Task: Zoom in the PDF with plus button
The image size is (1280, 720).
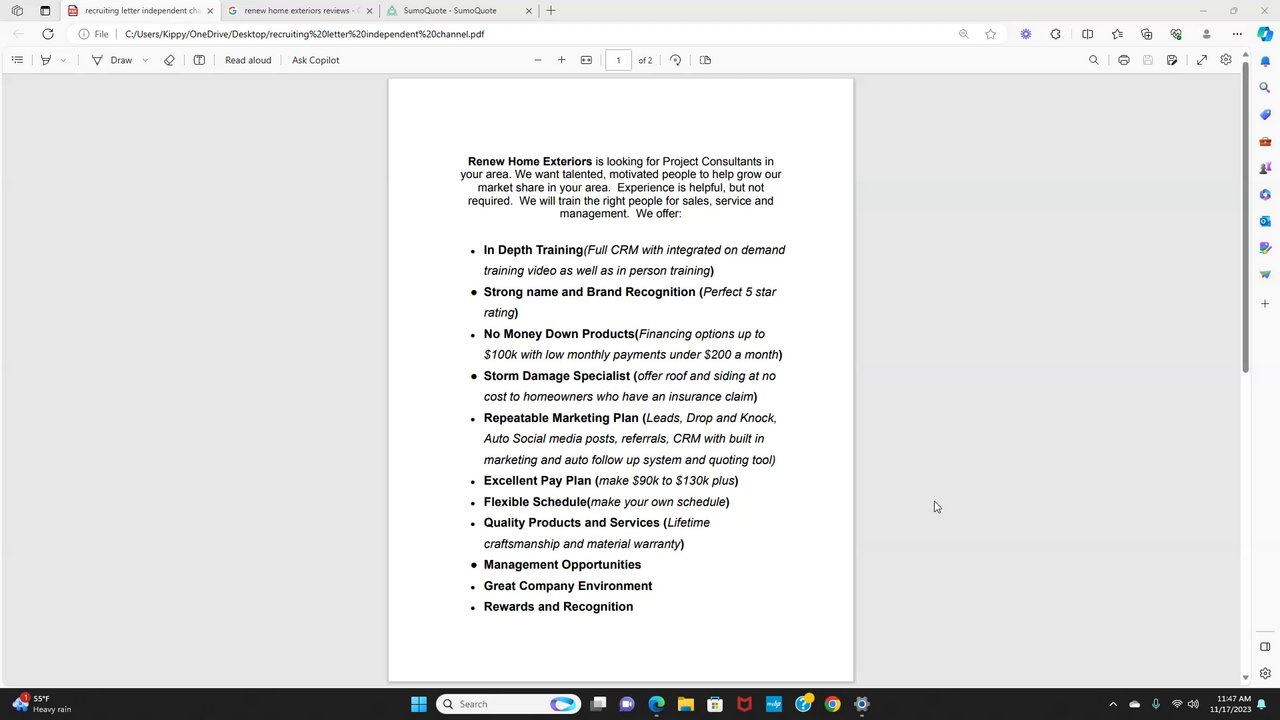Action: click(x=561, y=60)
